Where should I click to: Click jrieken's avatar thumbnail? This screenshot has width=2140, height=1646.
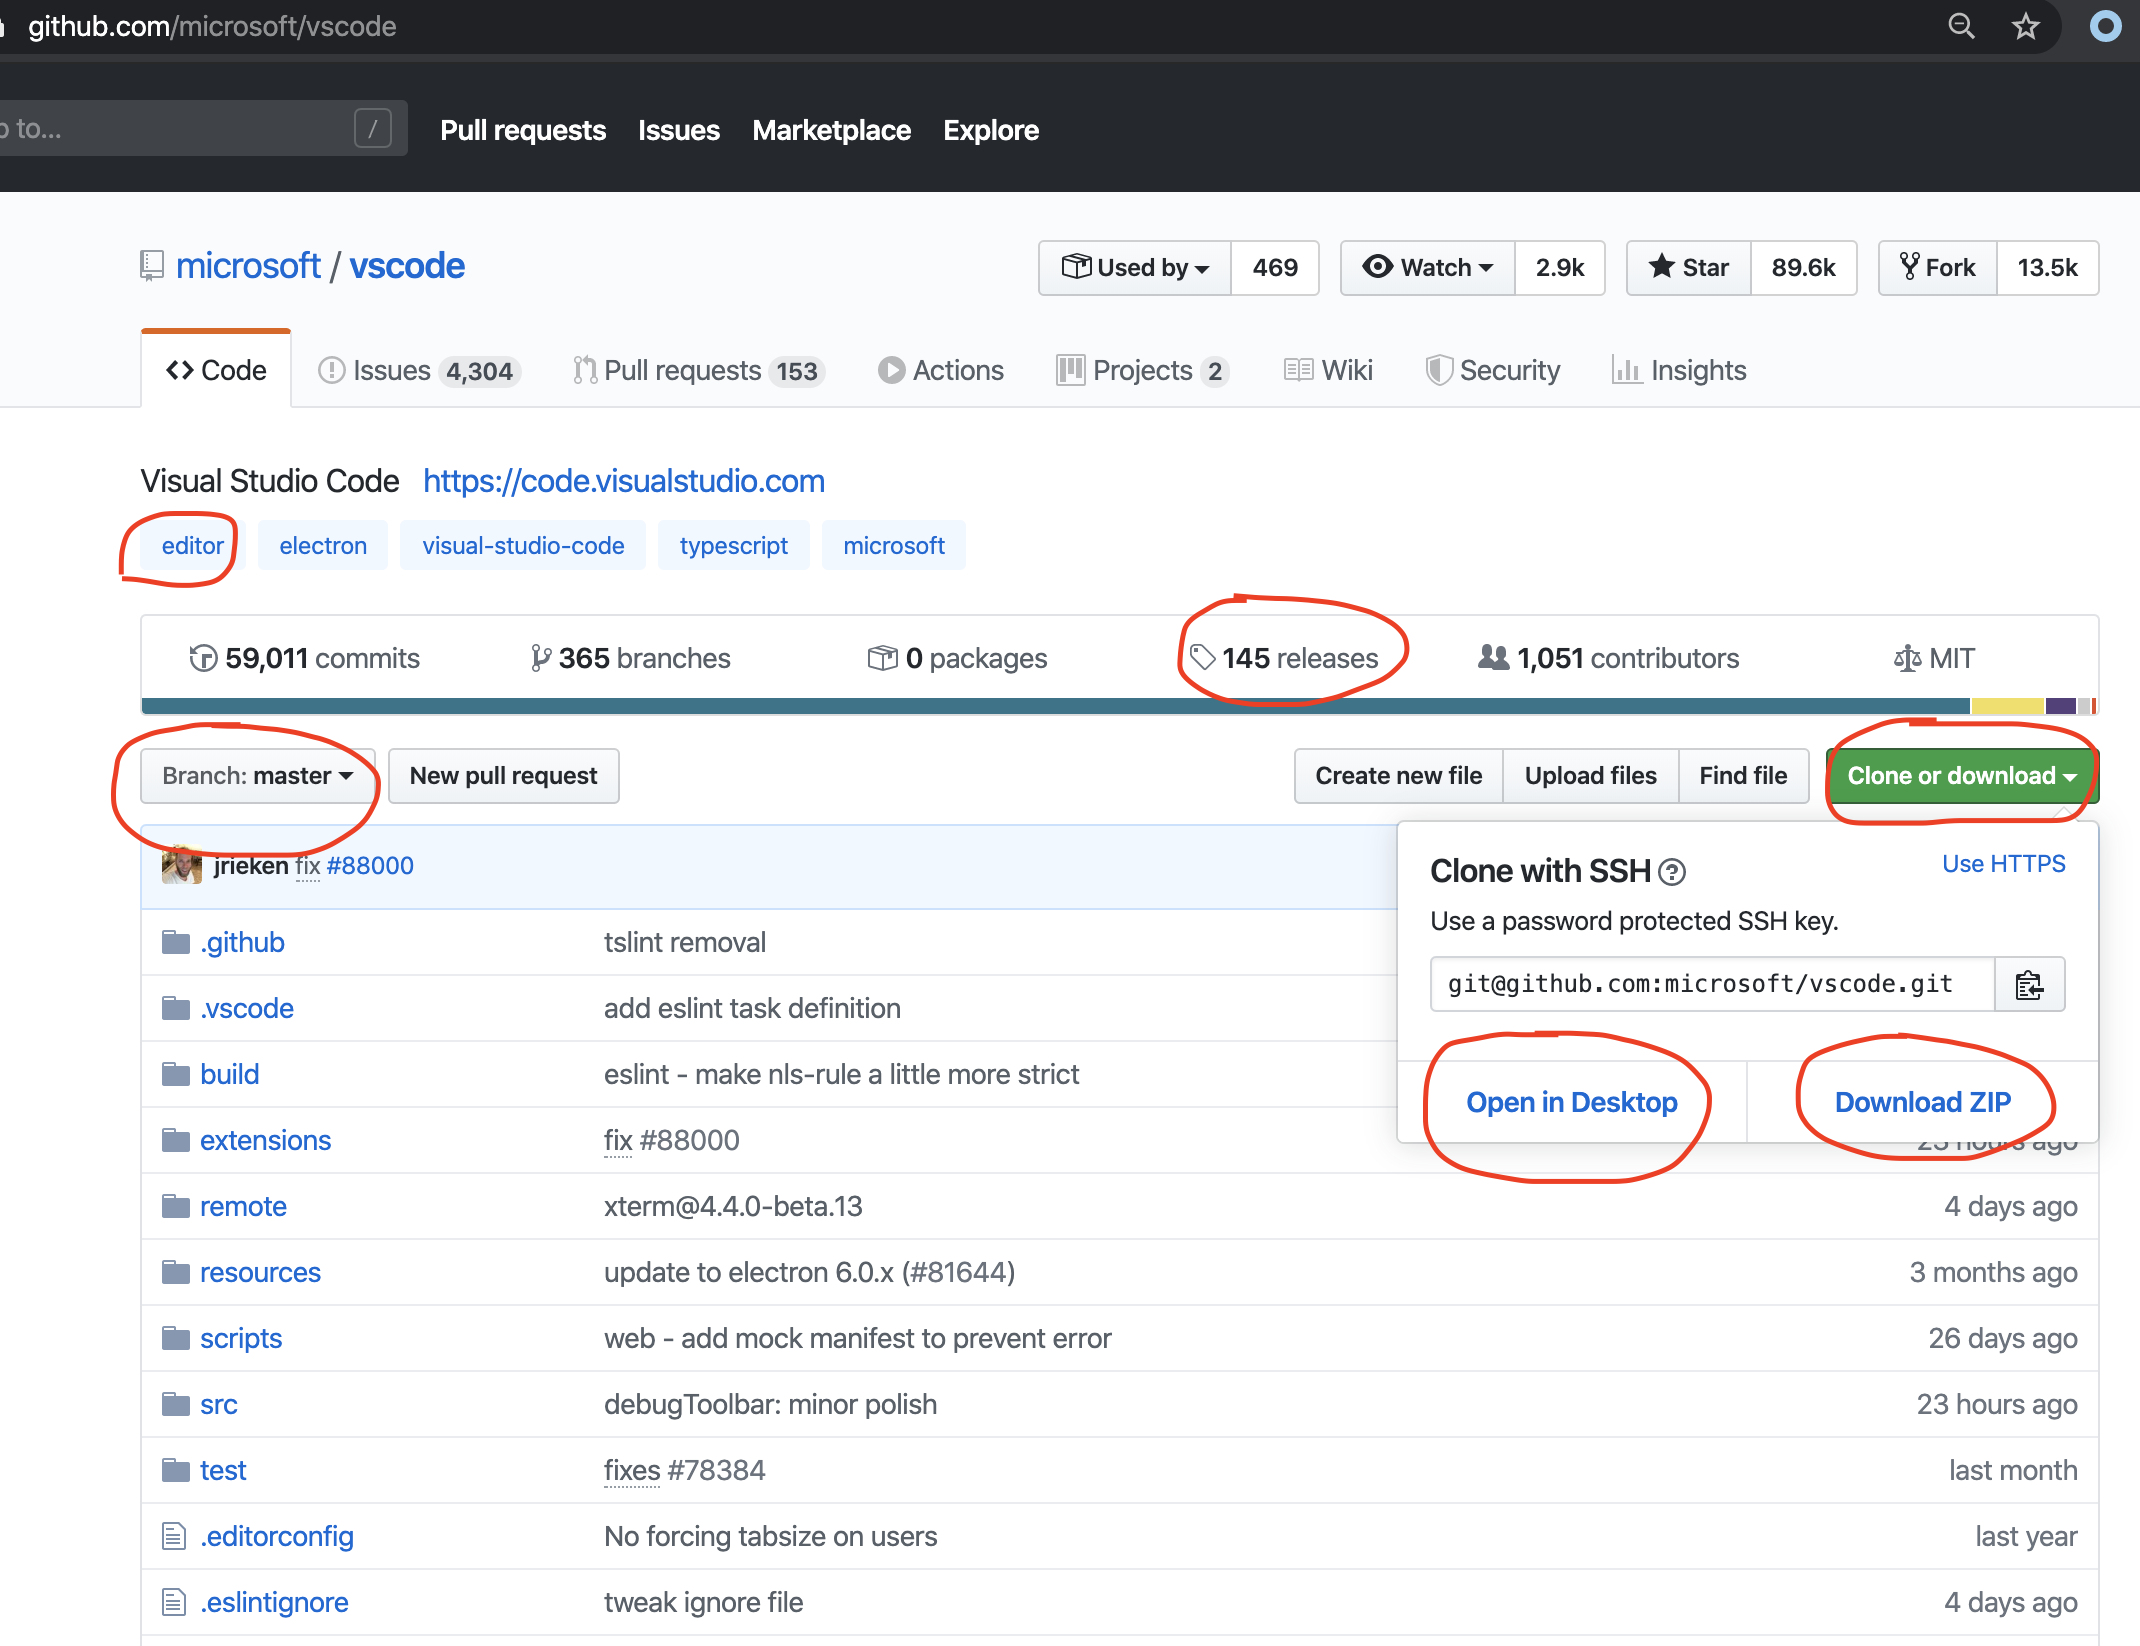coord(182,865)
